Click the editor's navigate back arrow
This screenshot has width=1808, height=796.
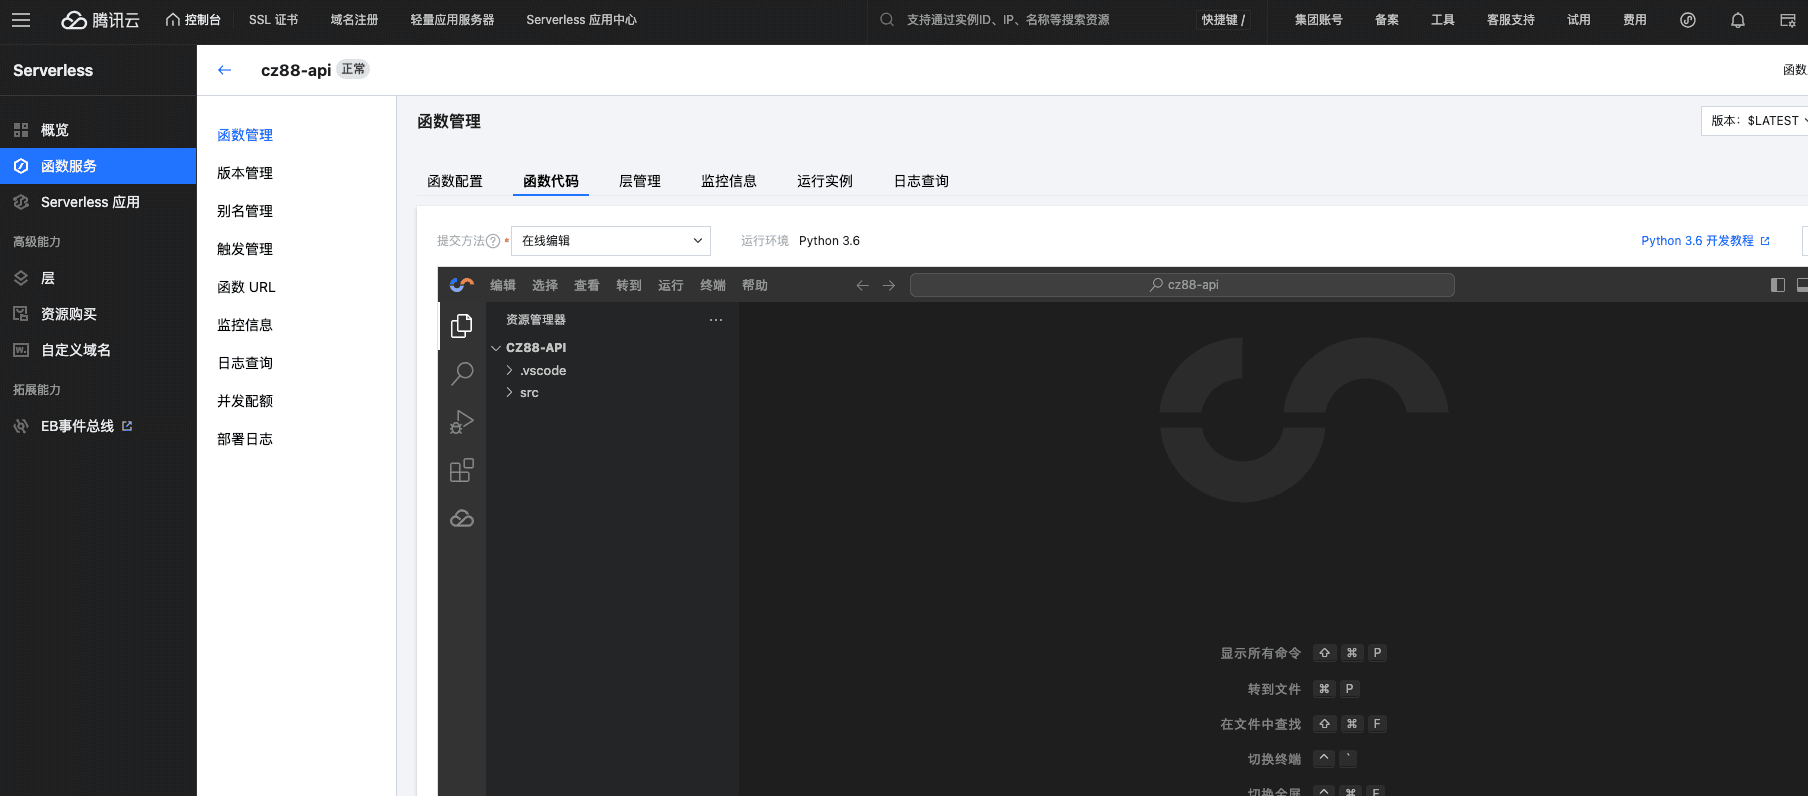point(862,285)
